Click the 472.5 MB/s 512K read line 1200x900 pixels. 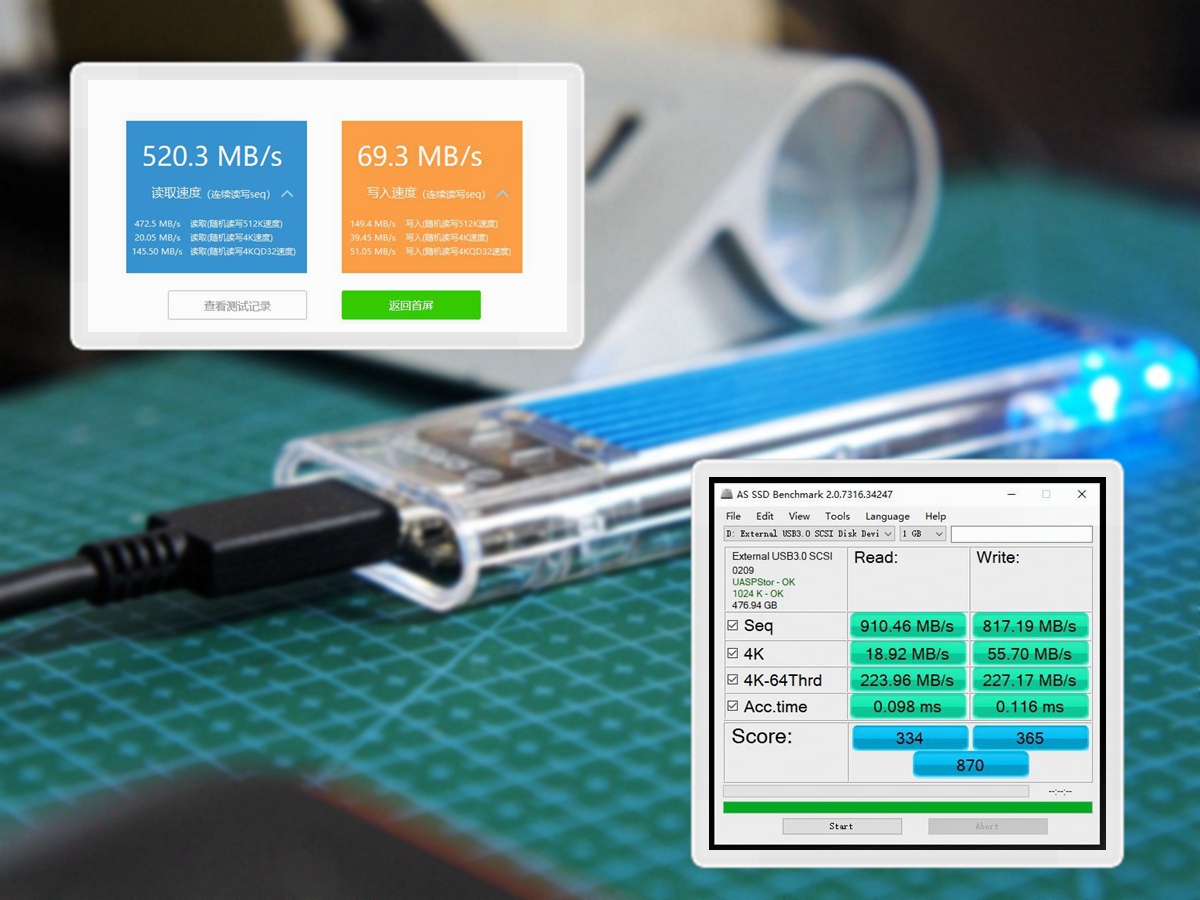click(x=208, y=224)
